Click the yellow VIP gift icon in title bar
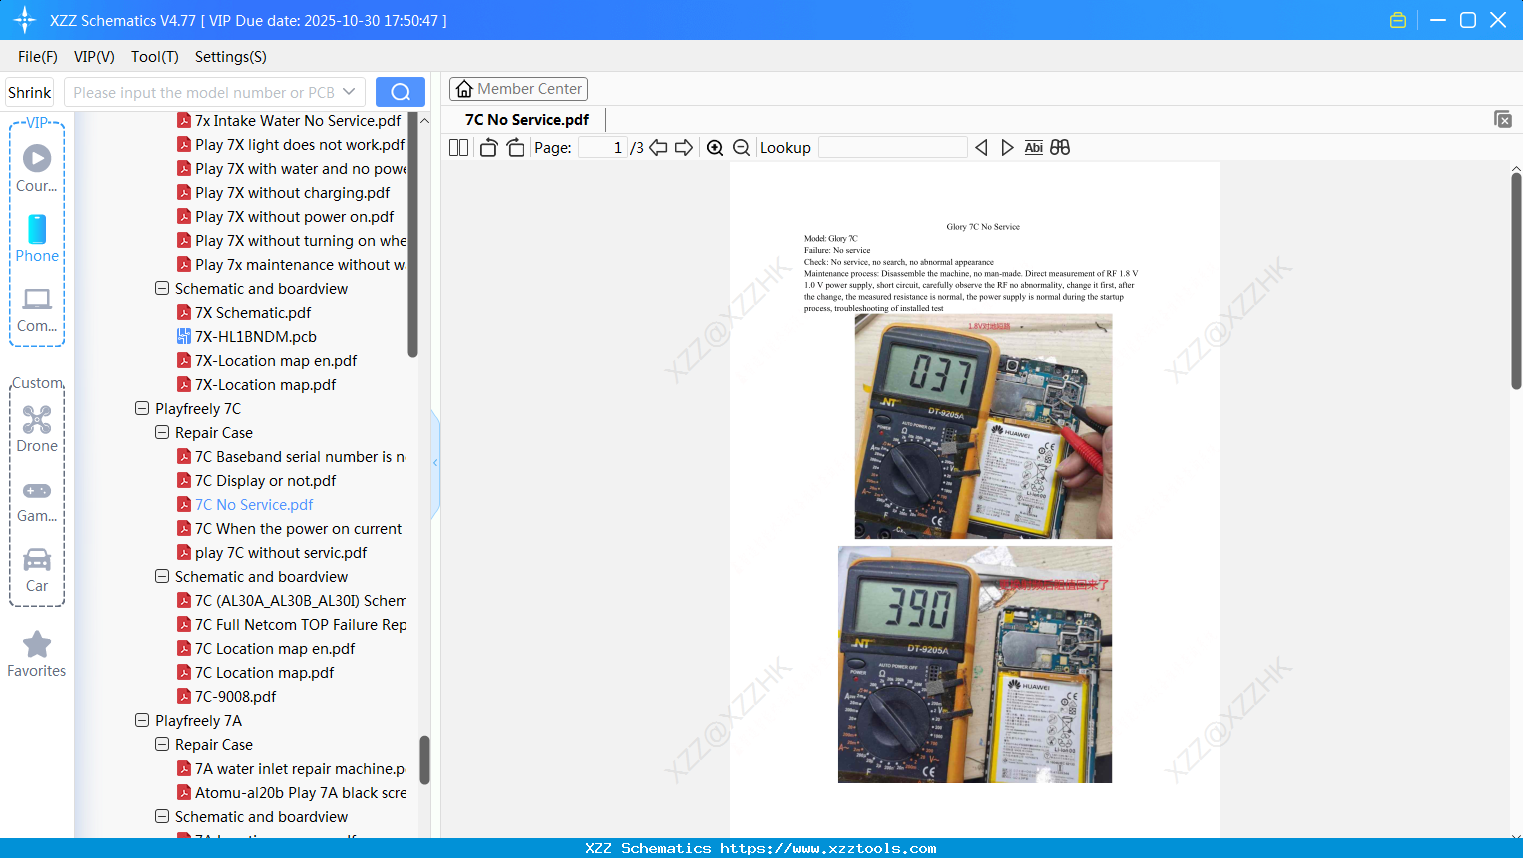This screenshot has width=1523, height=858. (x=1398, y=20)
